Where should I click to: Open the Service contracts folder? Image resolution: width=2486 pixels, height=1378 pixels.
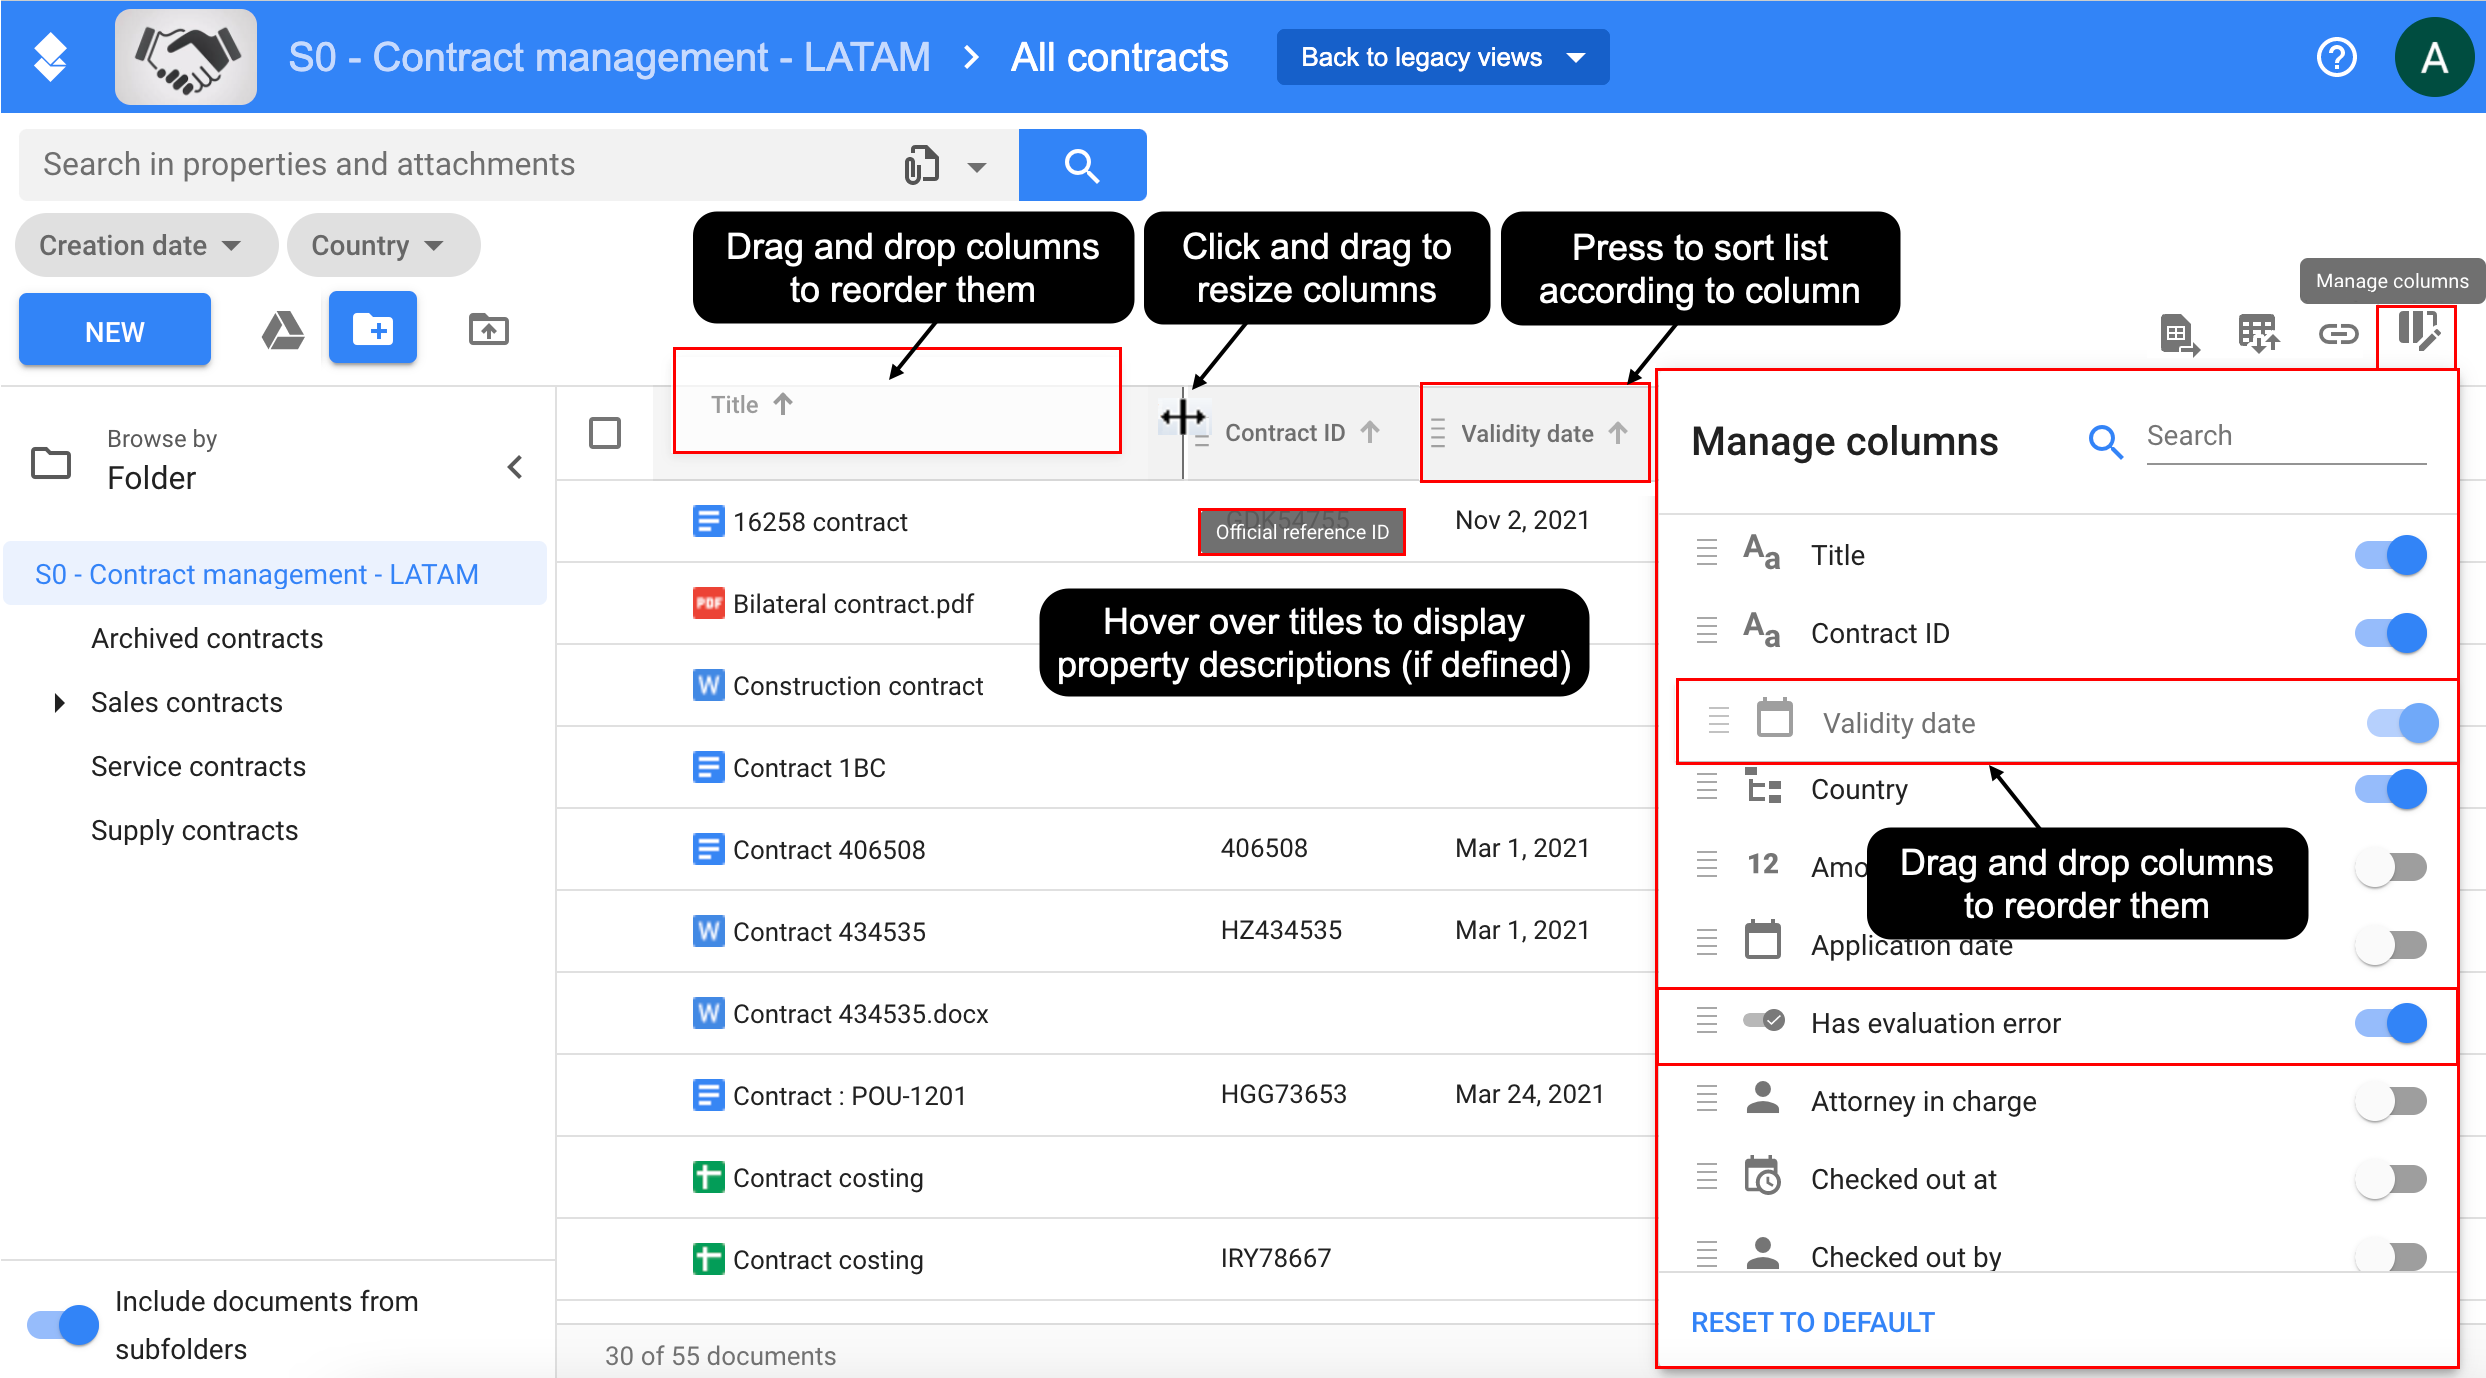coord(198,766)
